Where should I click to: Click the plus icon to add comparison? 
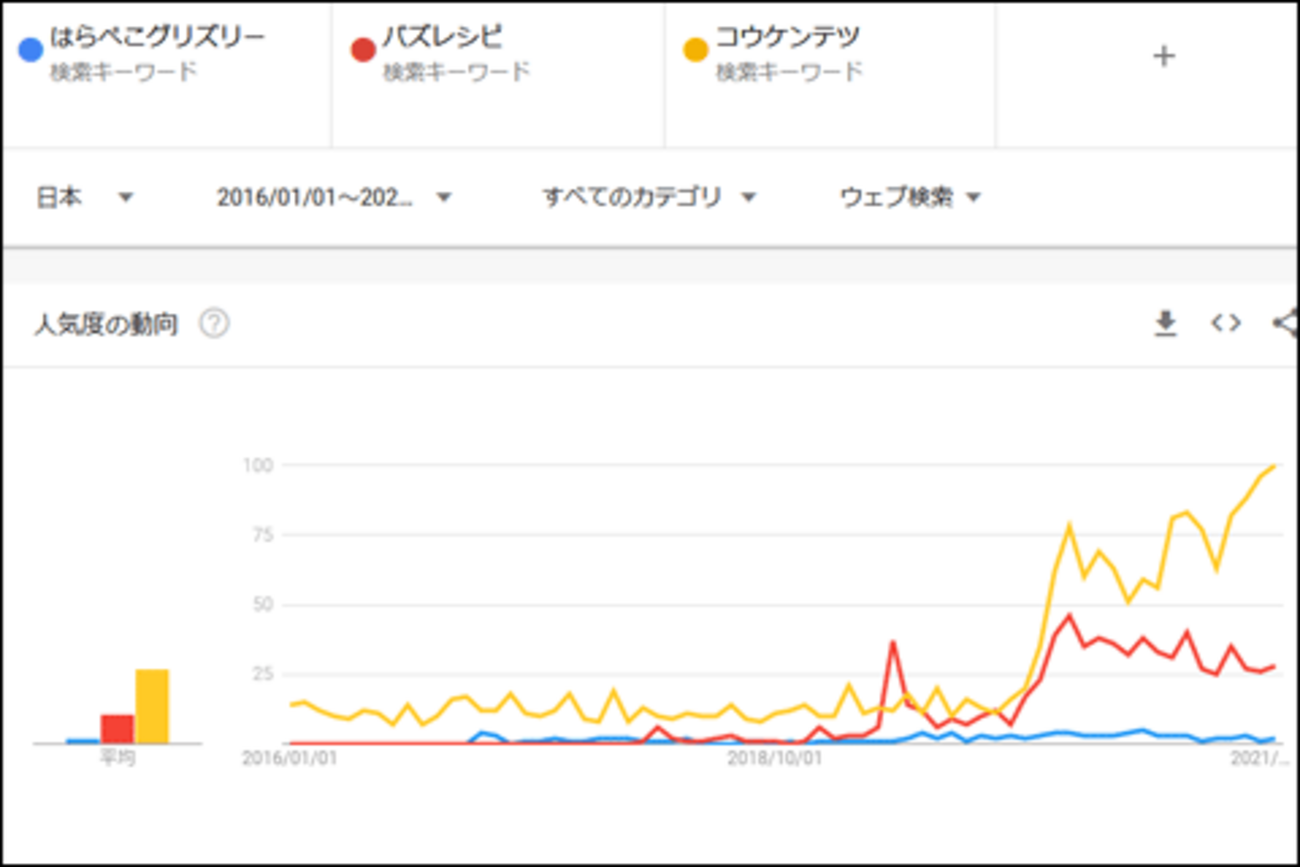coord(1163,56)
